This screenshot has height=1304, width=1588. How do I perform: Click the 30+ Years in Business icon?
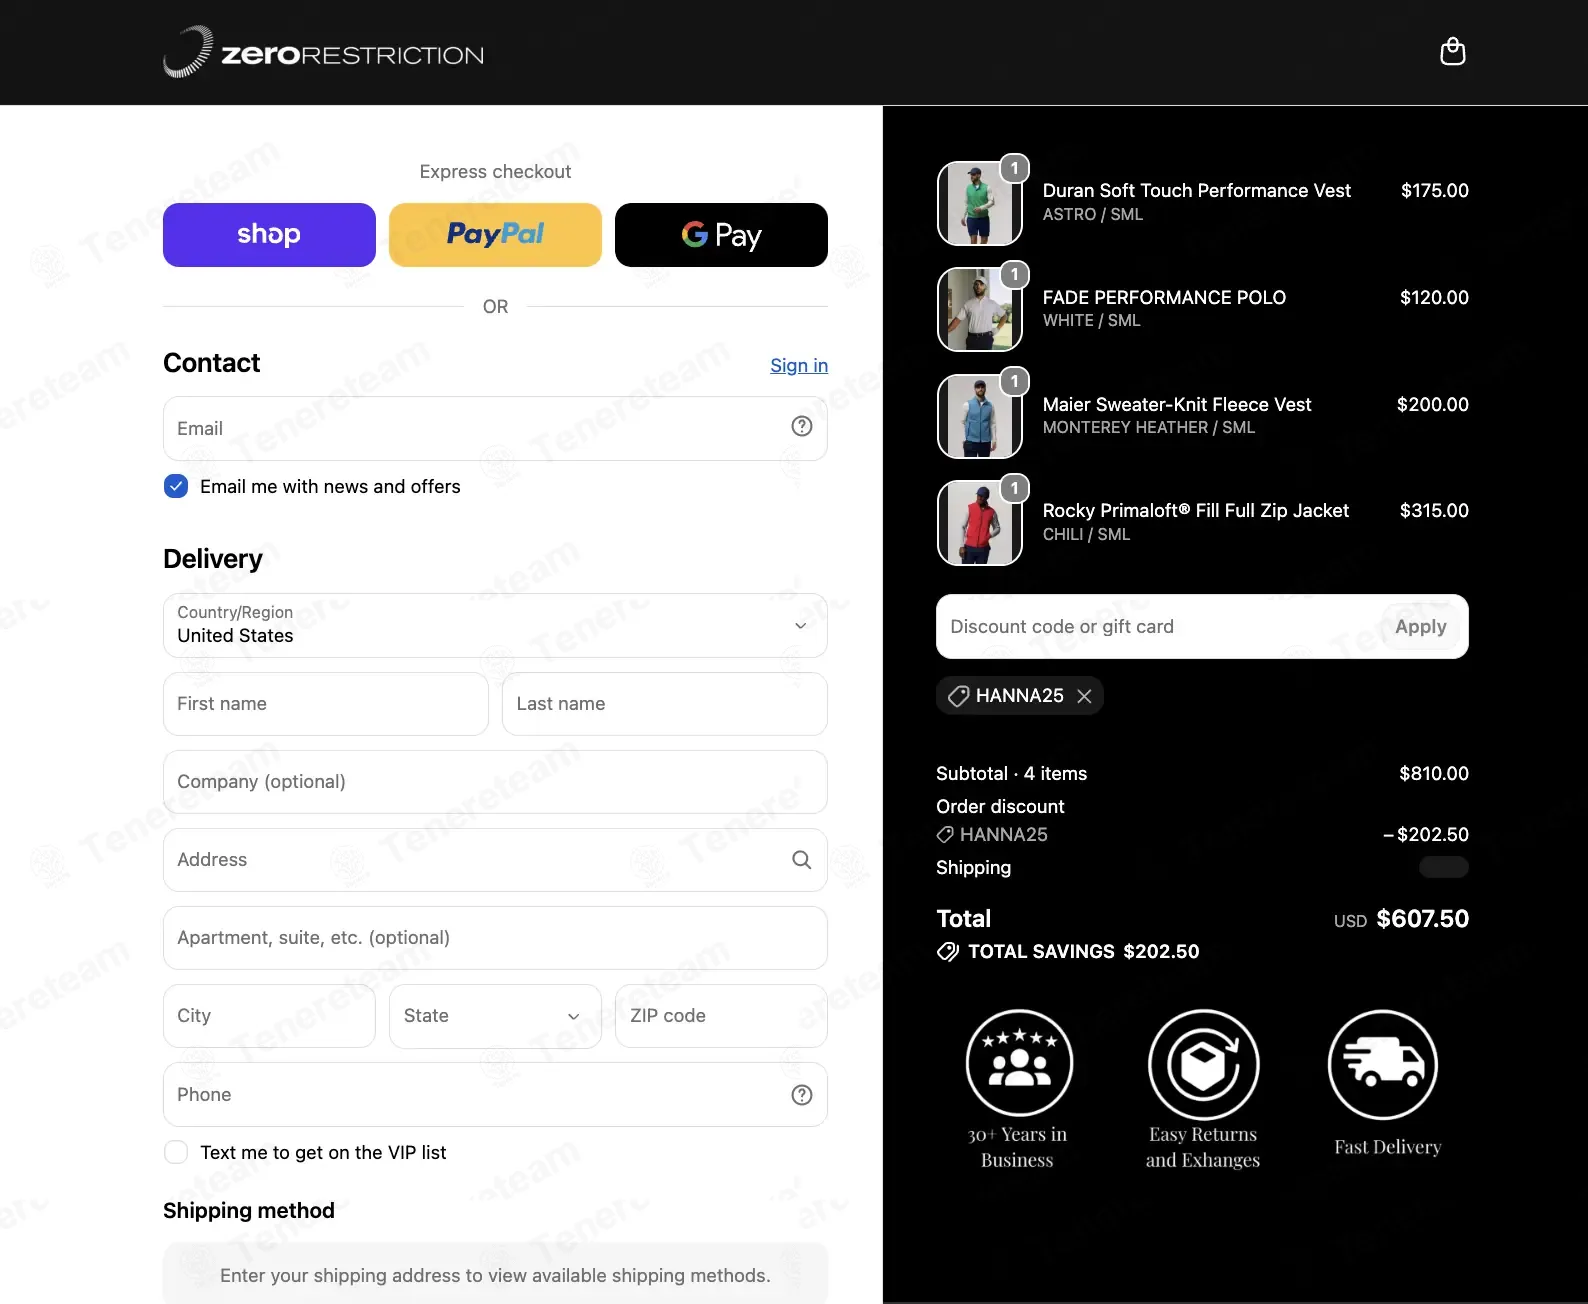click(x=1019, y=1063)
